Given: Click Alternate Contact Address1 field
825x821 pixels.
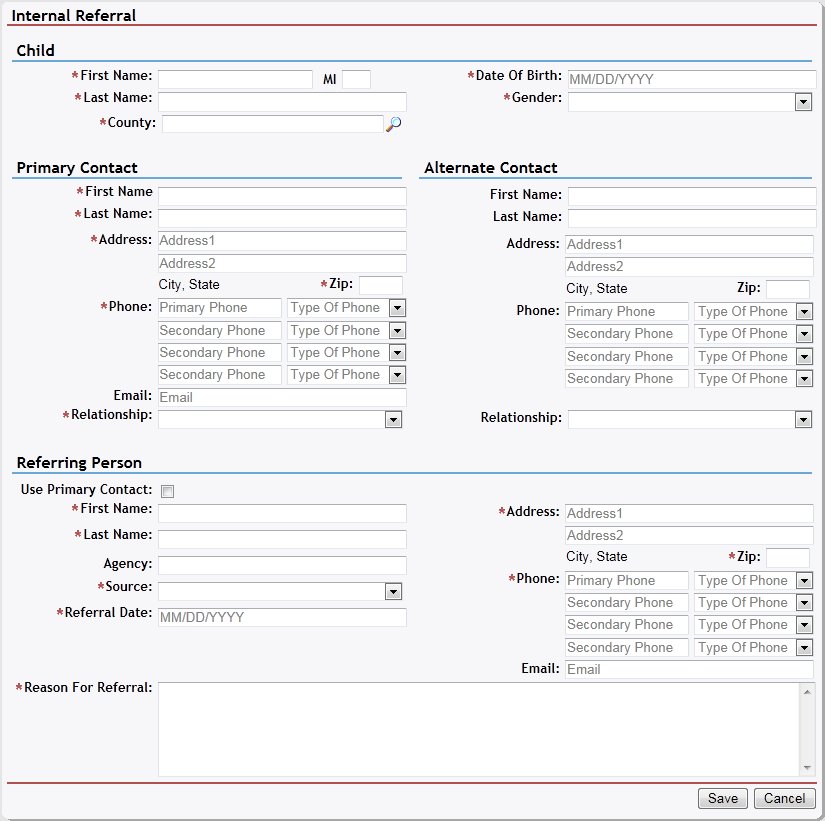Looking at the screenshot, I should [x=689, y=244].
